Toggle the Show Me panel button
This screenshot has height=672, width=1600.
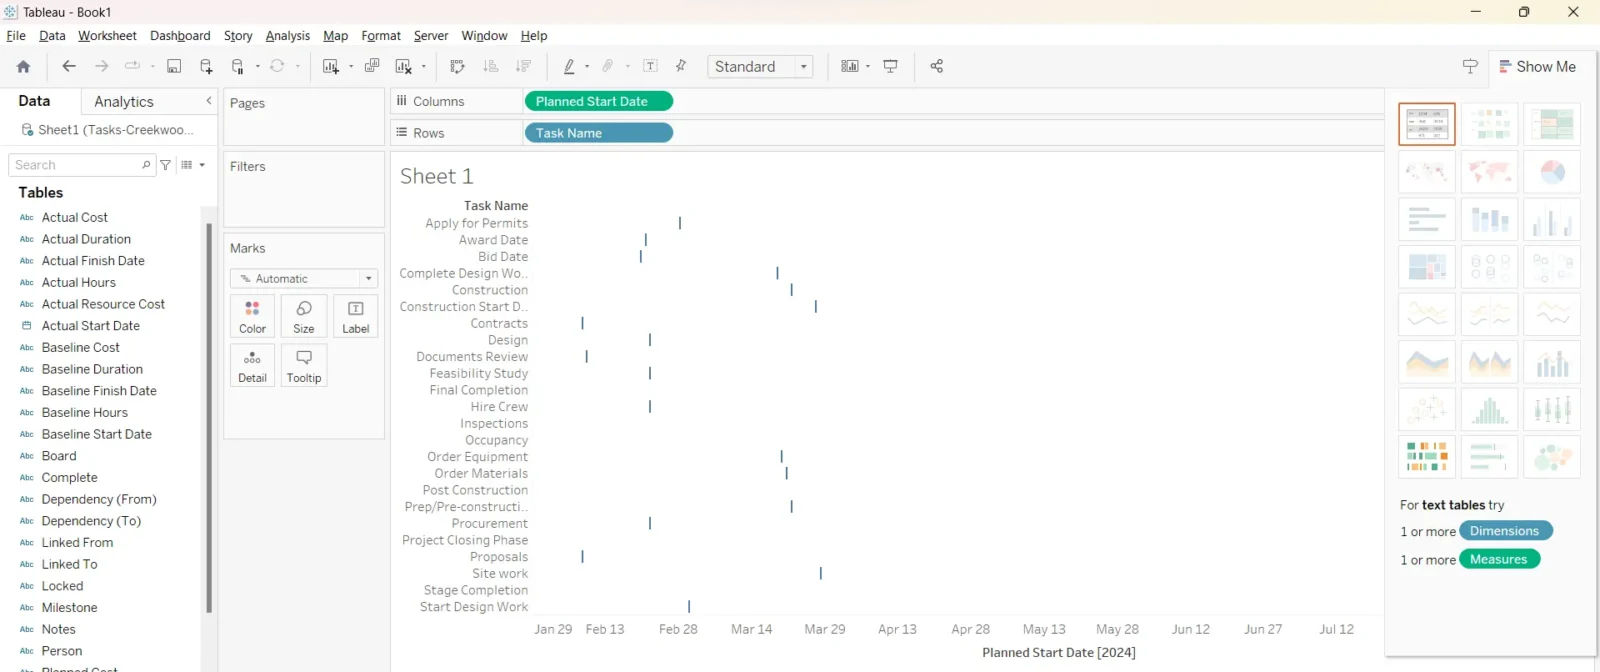[x=1537, y=67]
